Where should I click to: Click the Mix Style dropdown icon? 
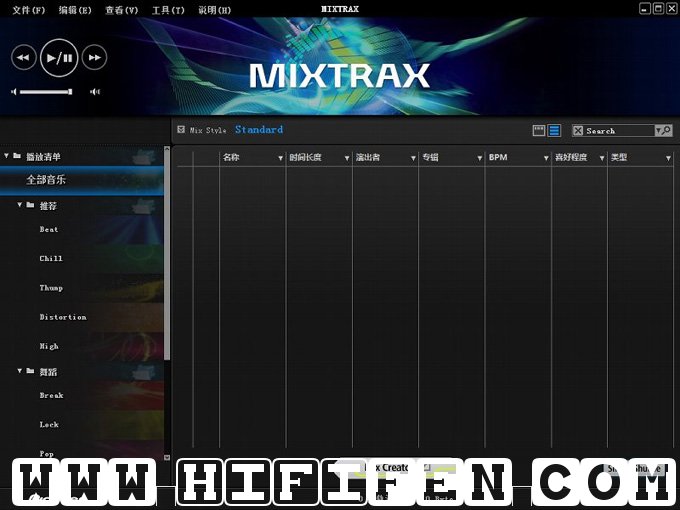tap(181, 129)
